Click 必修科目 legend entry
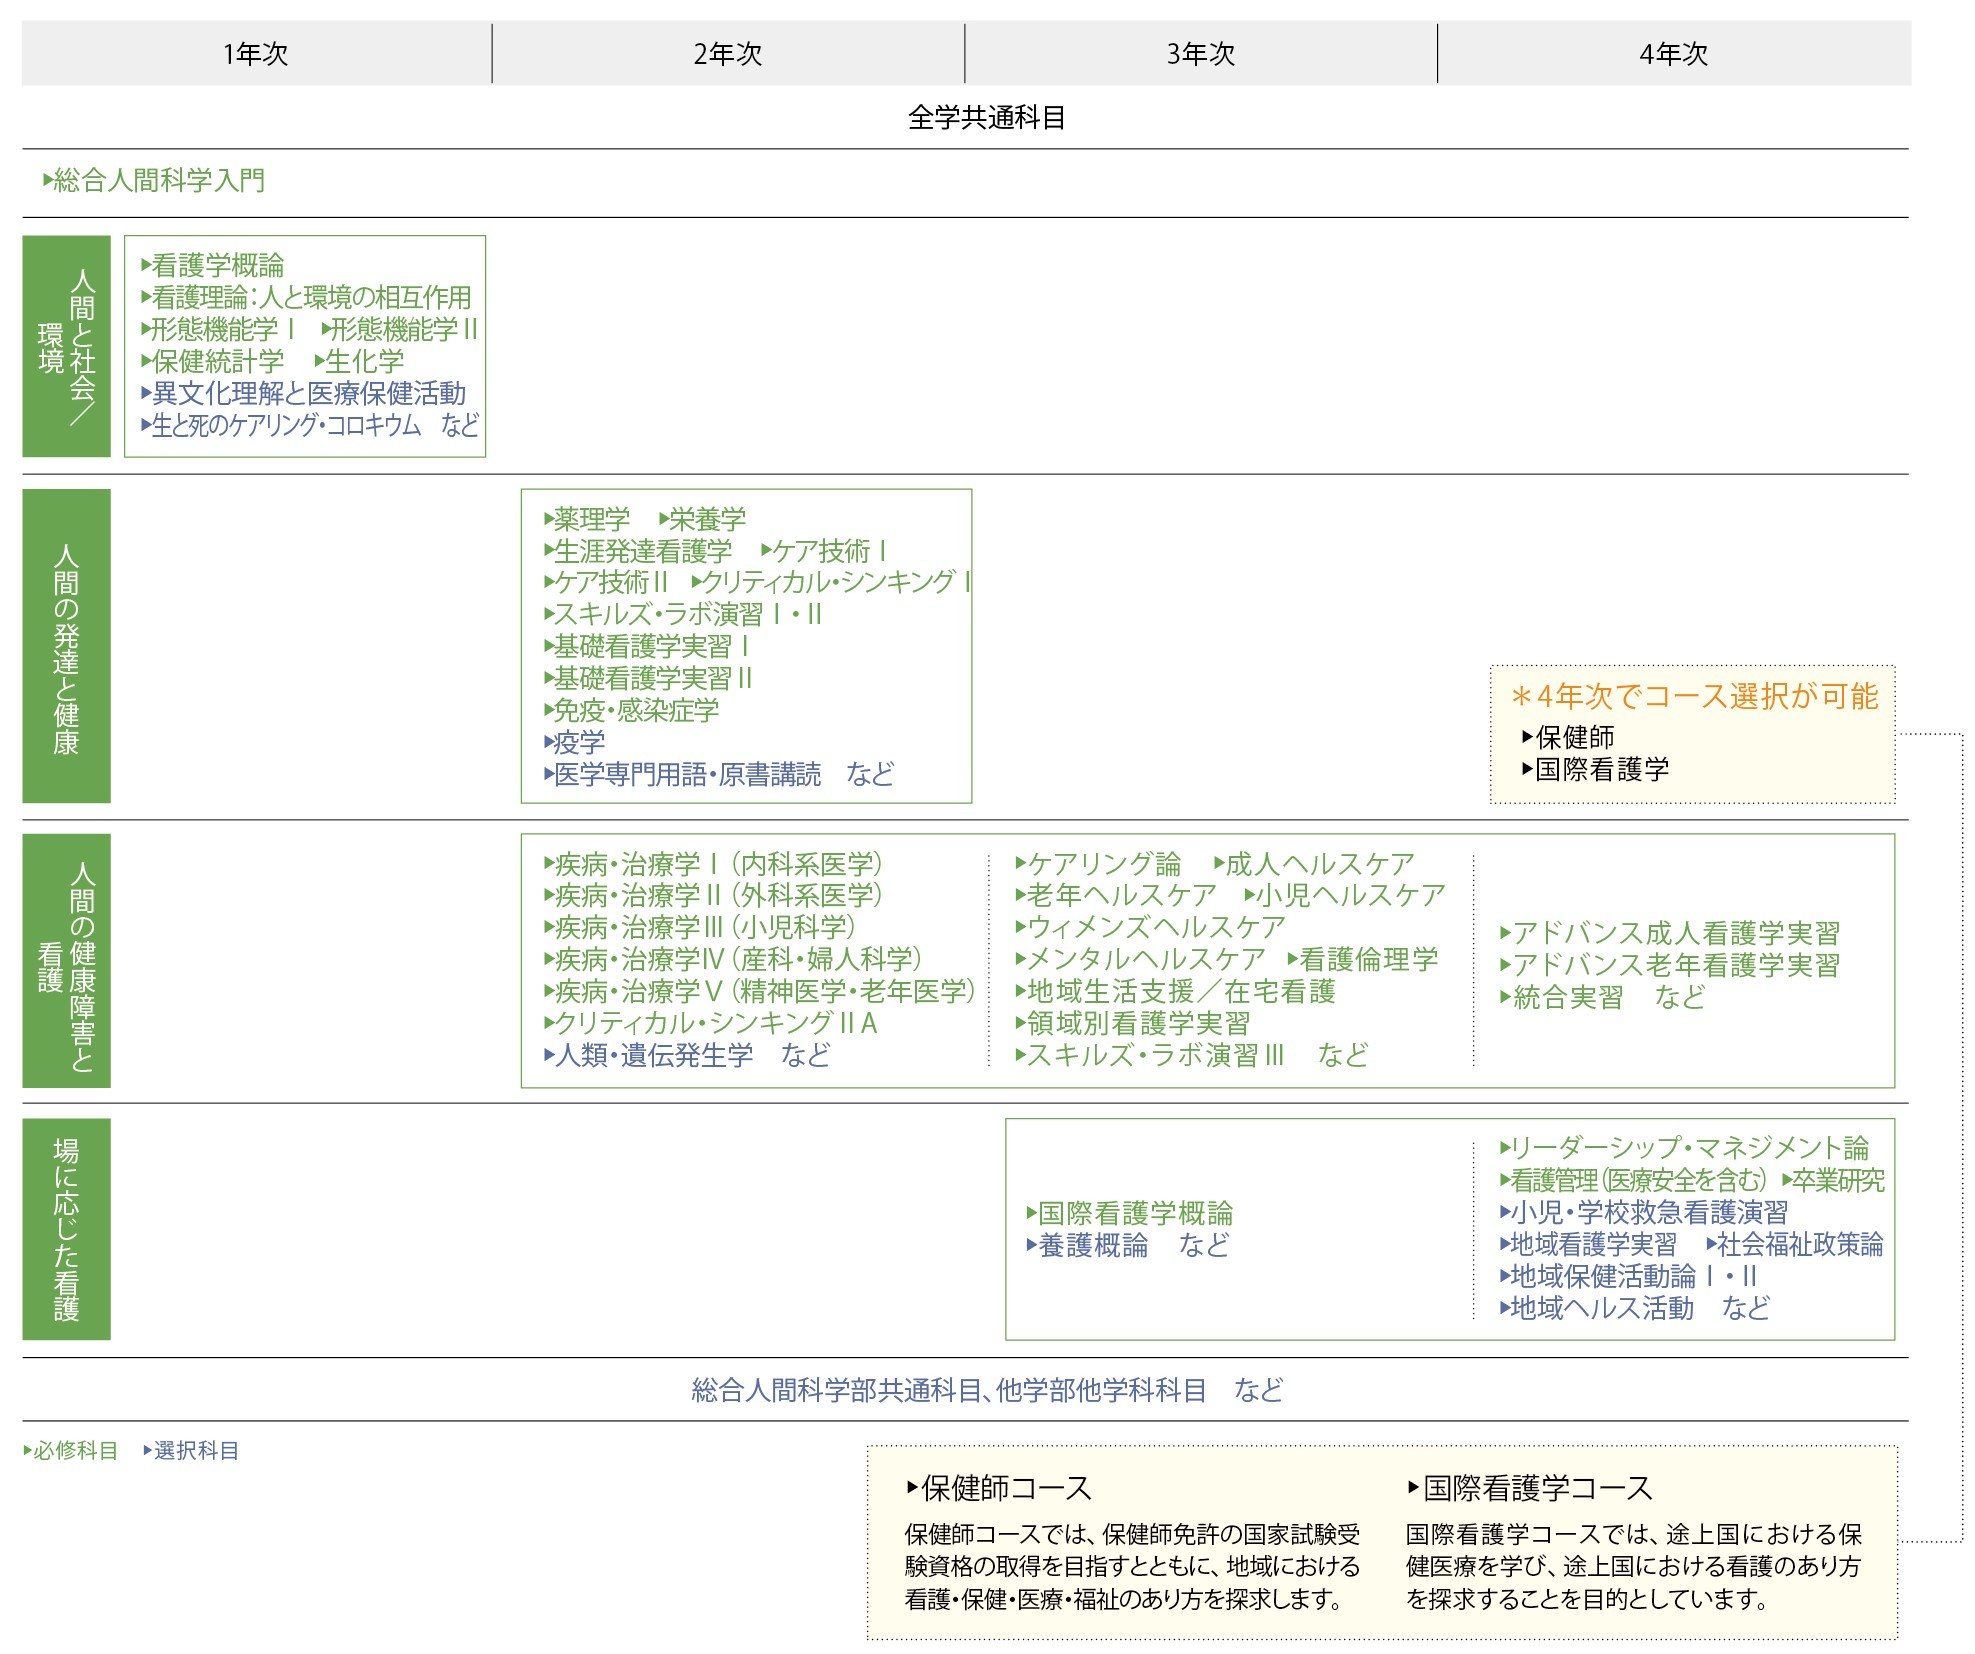 pos(71,1451)
